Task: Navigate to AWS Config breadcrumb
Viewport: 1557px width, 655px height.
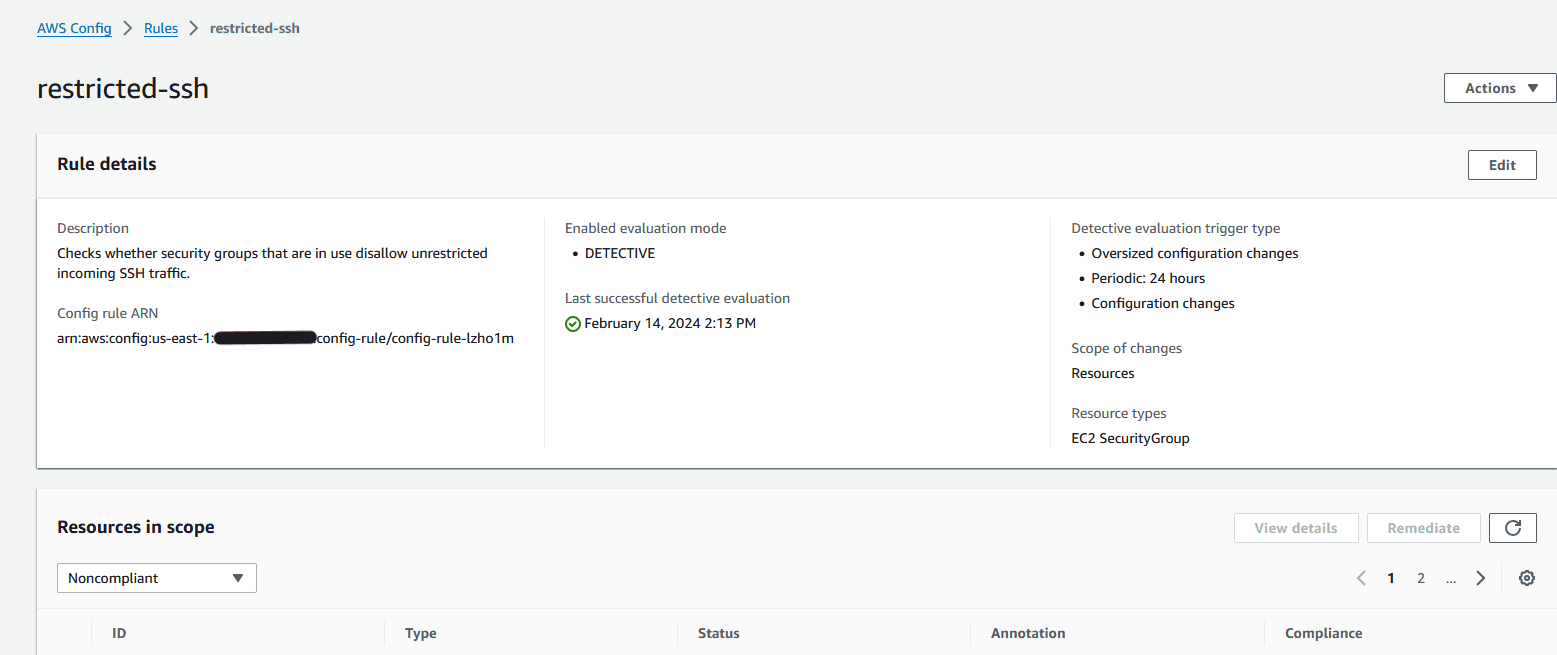Action: click(74, 28)
